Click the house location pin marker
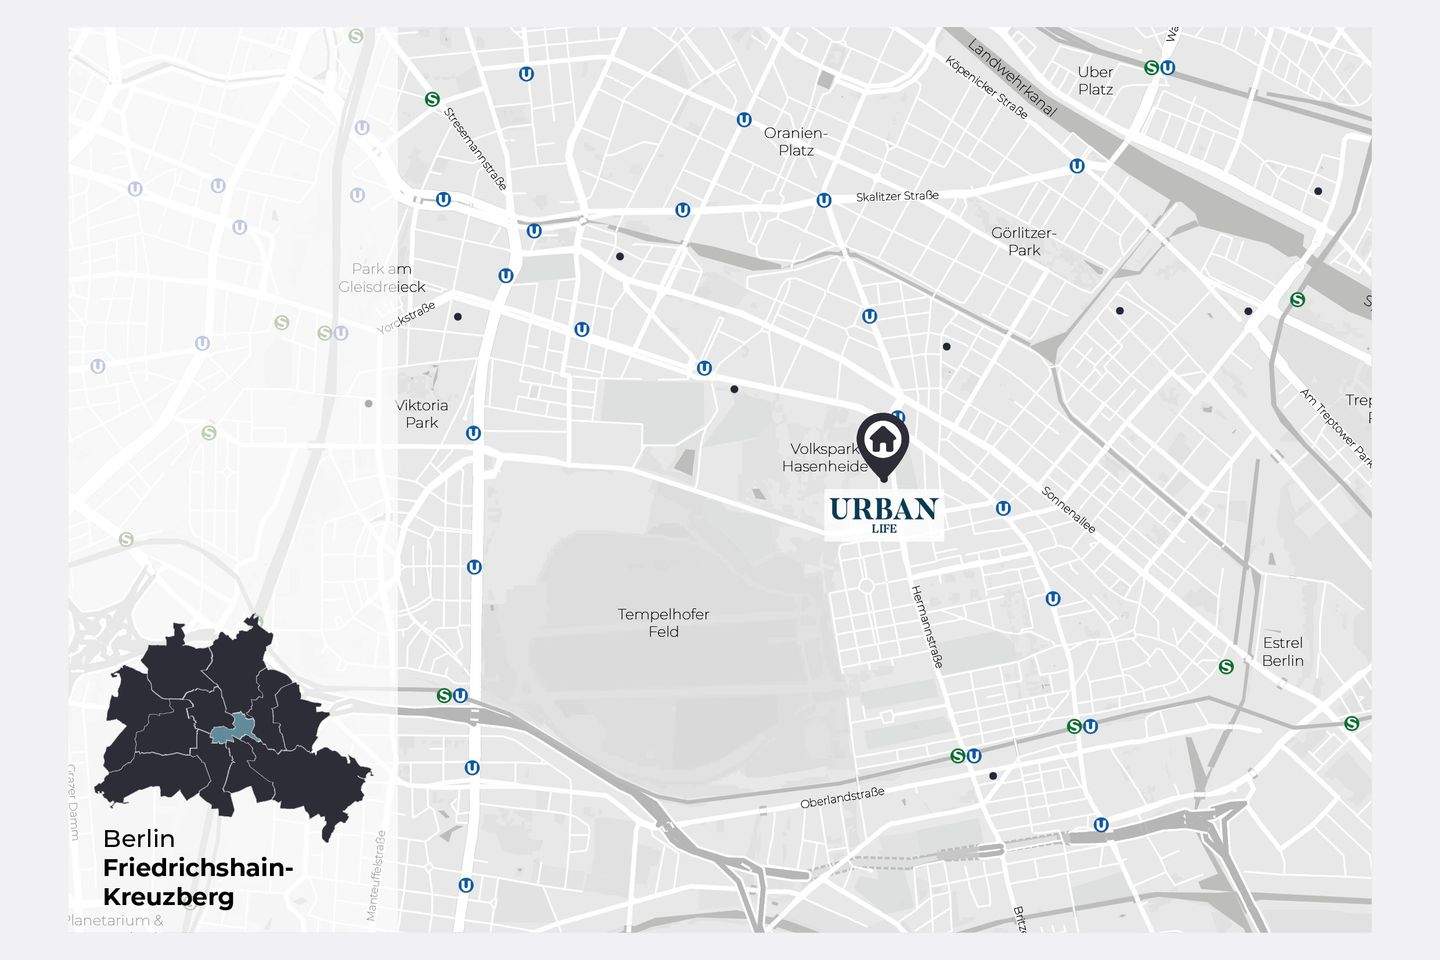Viewport: 1440px width, 960px height. click(883, 441)
